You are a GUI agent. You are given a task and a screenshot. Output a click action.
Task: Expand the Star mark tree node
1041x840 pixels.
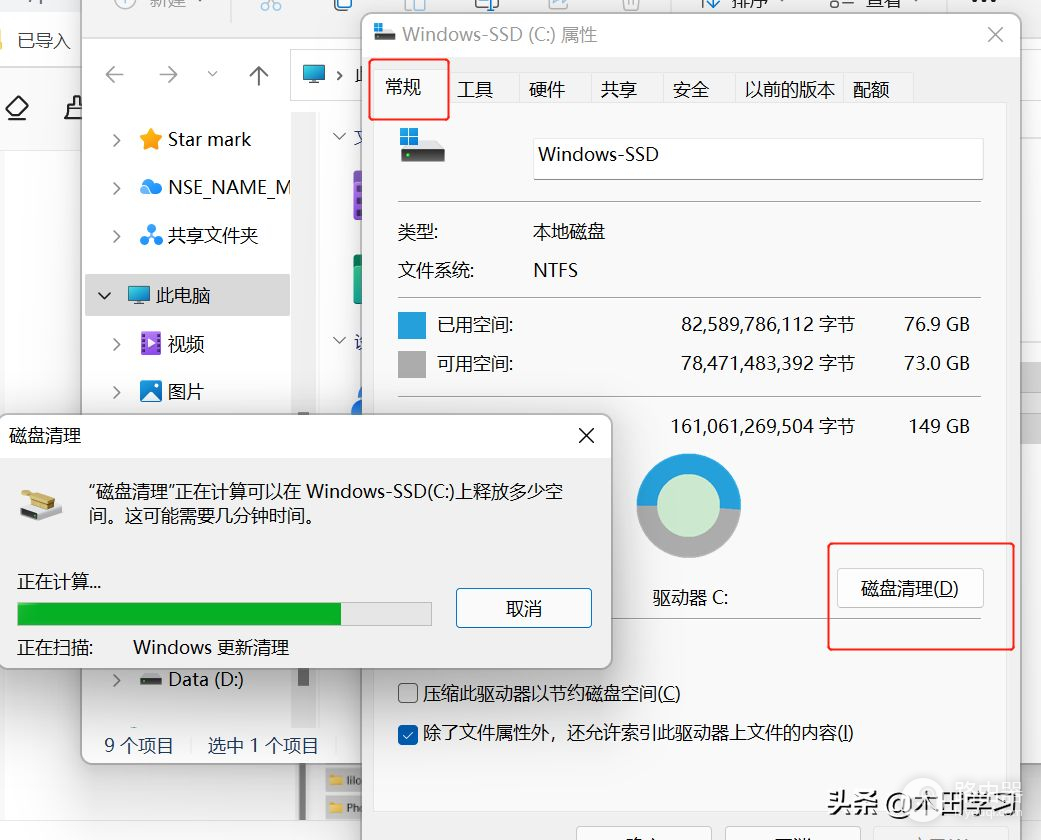(116, 140)
